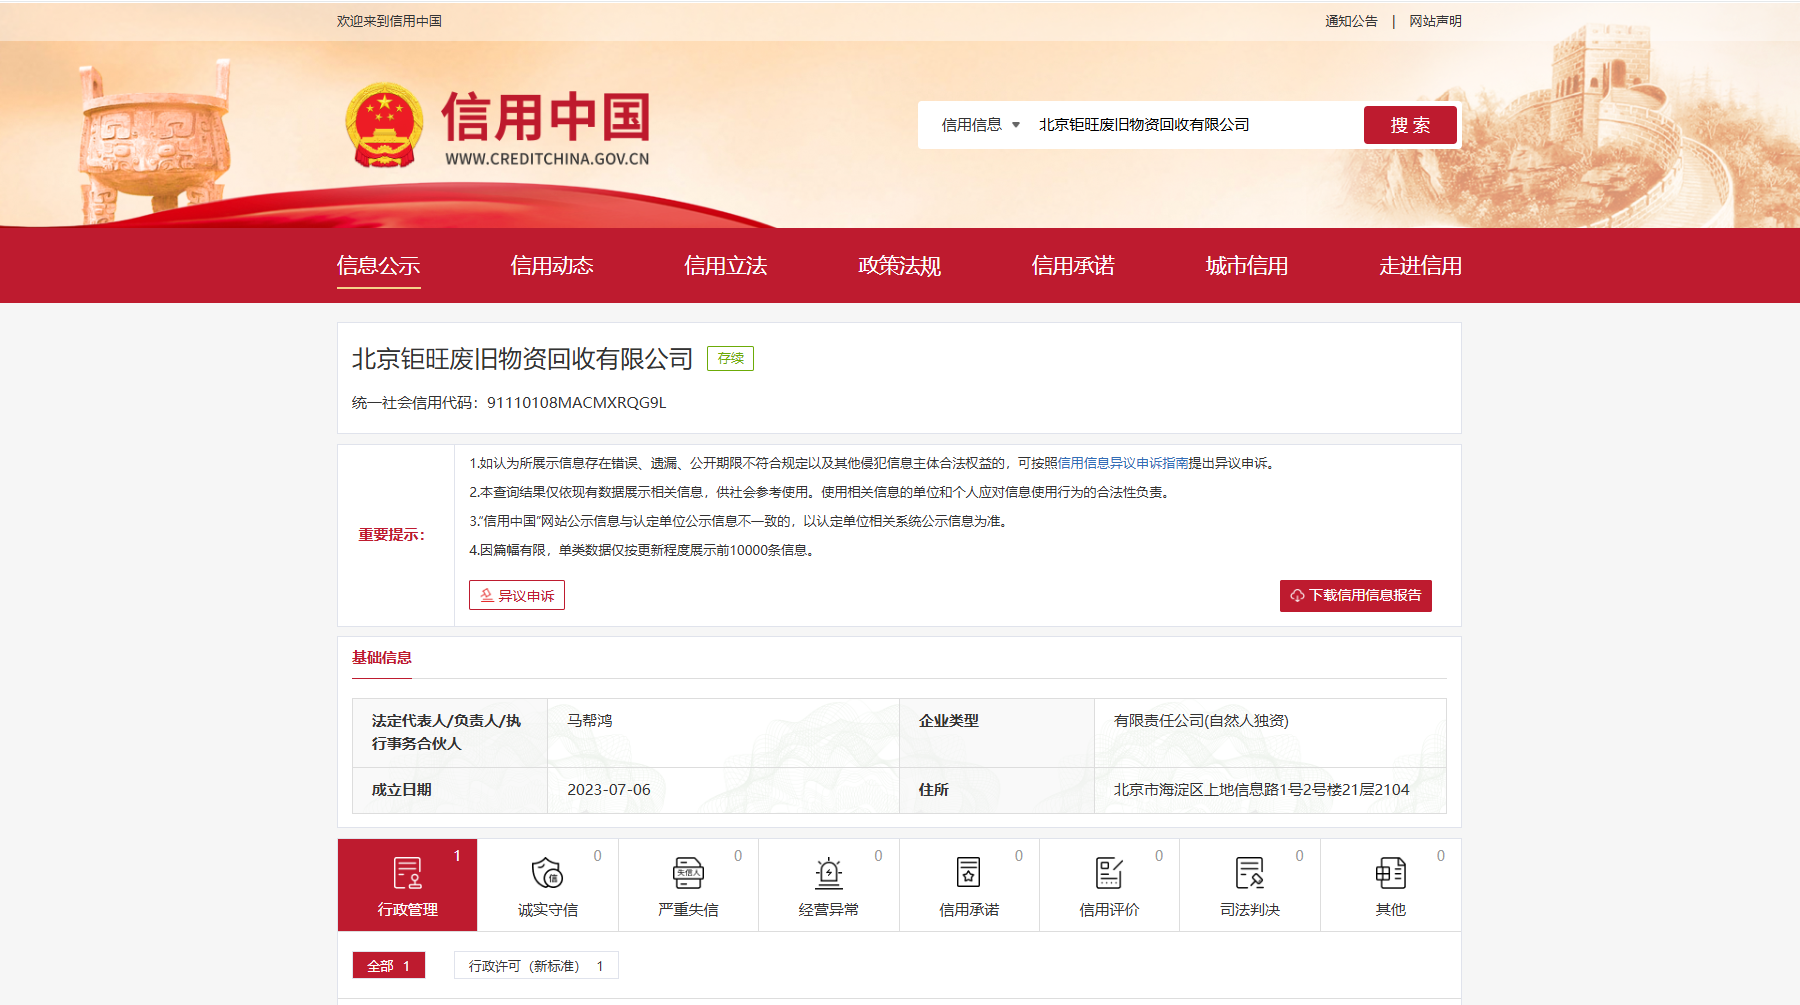
Task: Navigate to the 信用承诺 nav menu
Action: click(x=1073, y=266)
